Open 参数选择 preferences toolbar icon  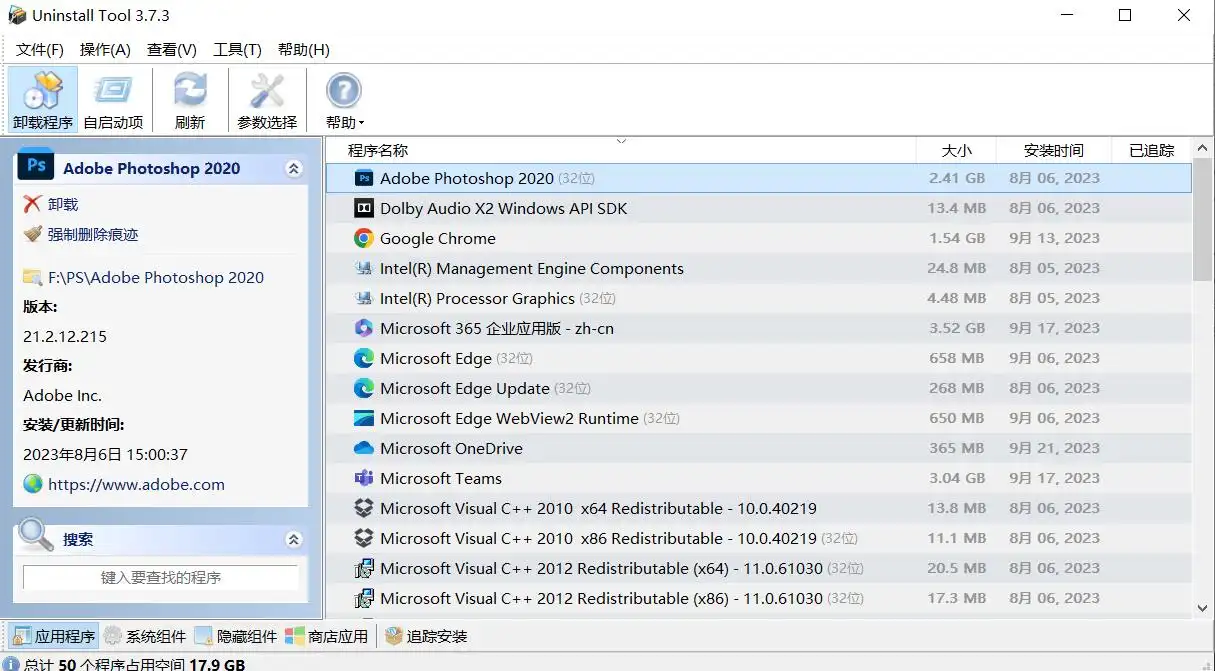[x=267, y=101]
